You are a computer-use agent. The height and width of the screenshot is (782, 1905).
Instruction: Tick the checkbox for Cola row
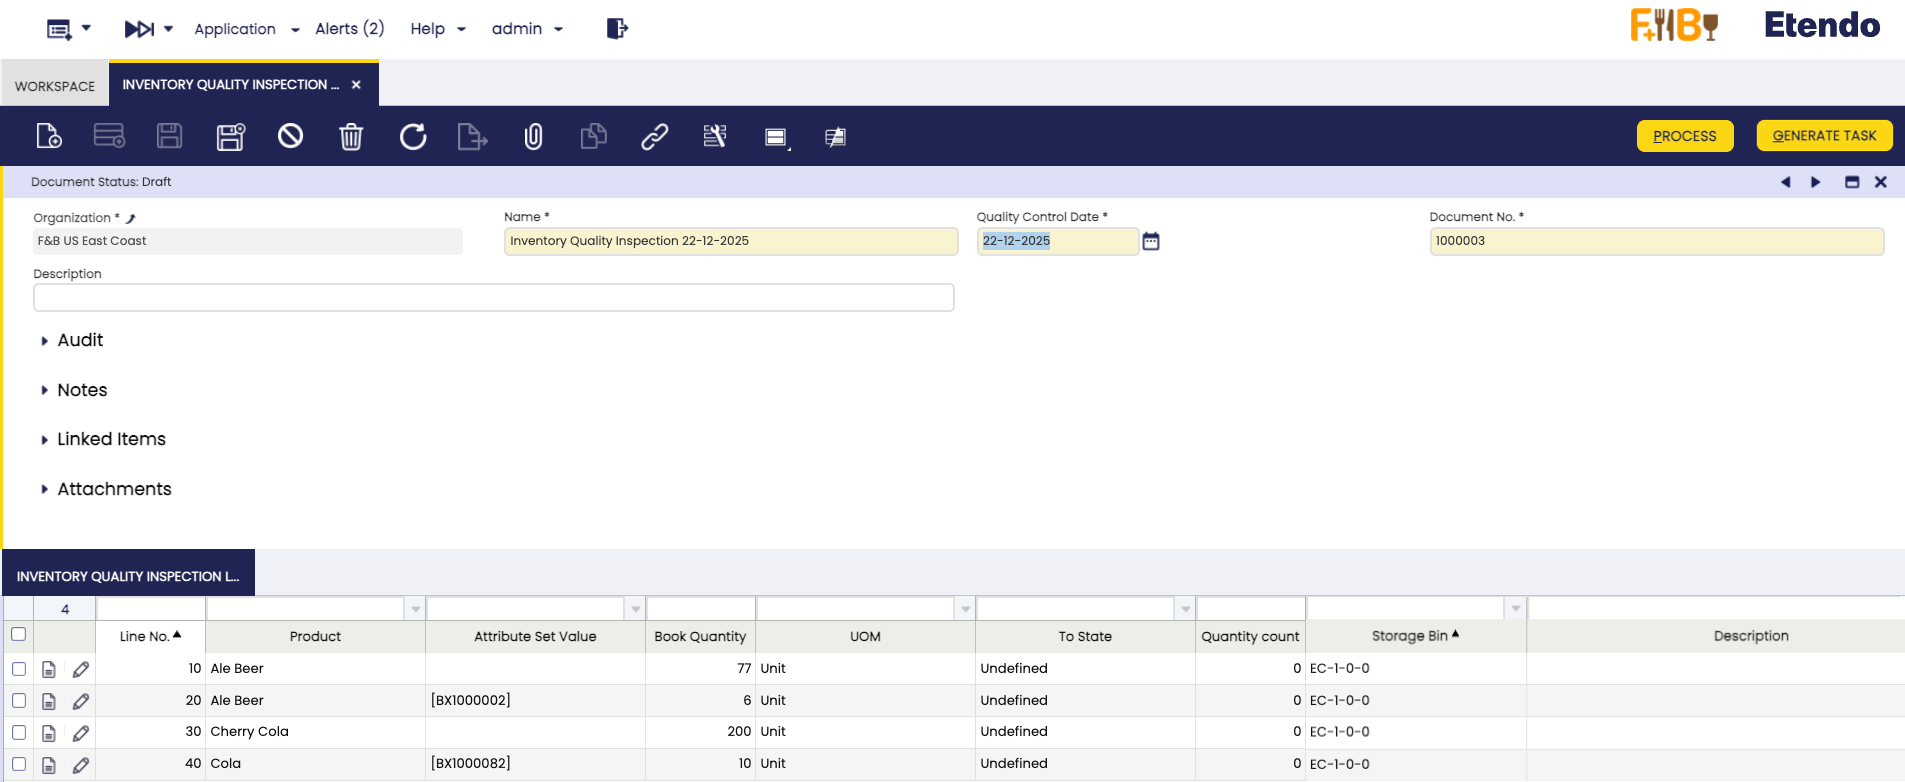[x=19, y=764]
